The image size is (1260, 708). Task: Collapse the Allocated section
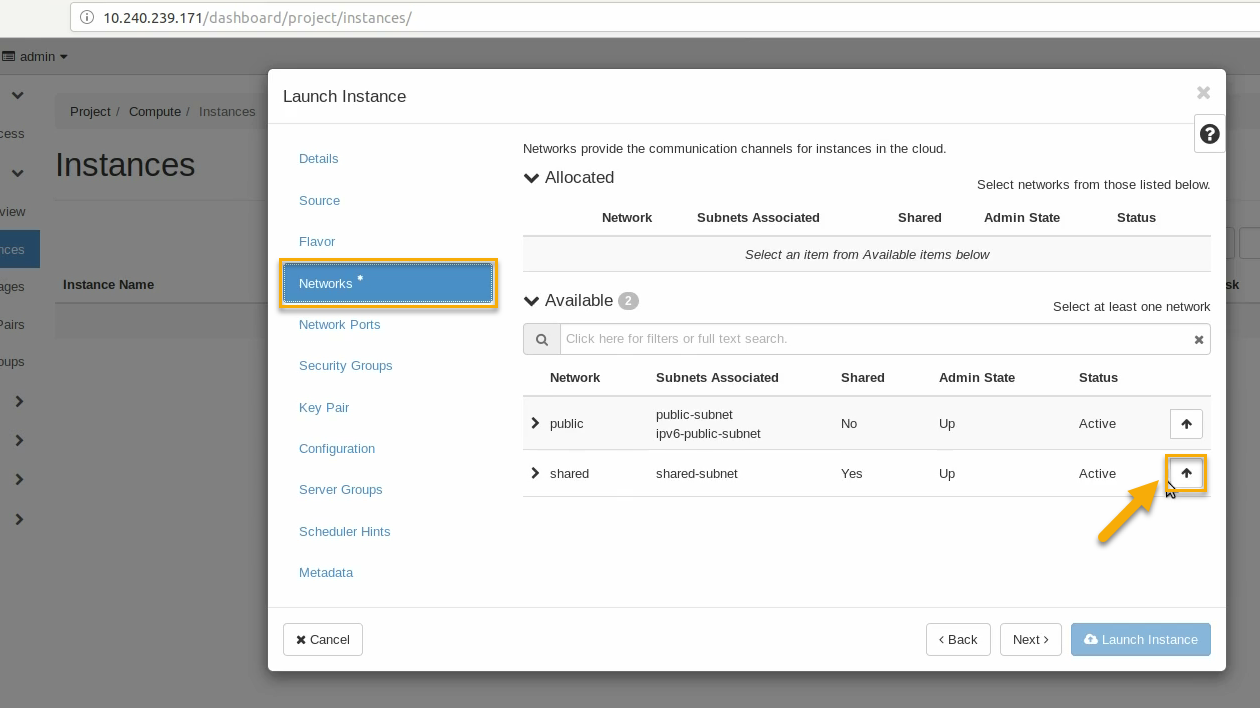(x=532, y=178)
